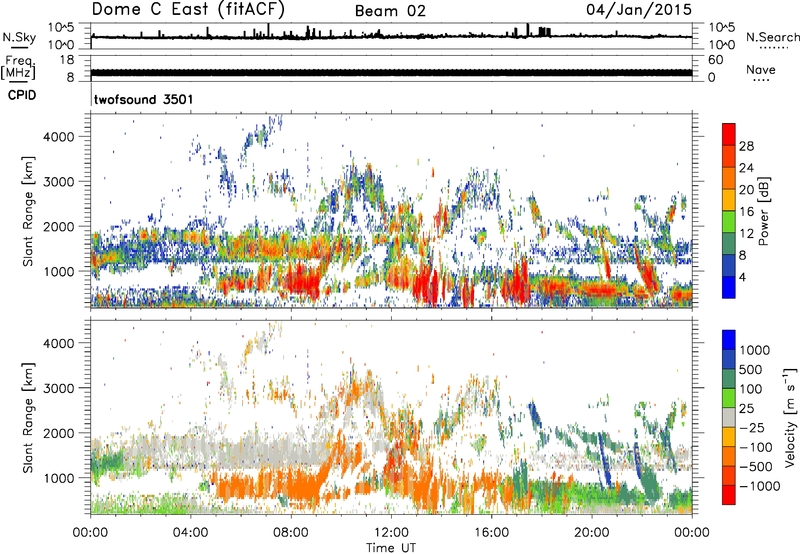Click the date '04/Jan/2015'

tap(639, 9)
